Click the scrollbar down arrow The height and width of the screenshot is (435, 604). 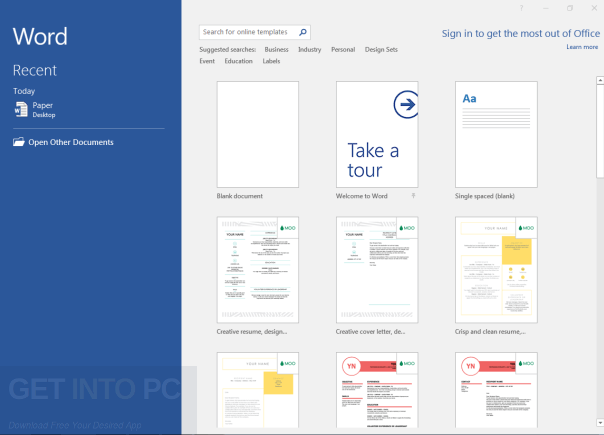pos(600,423)
